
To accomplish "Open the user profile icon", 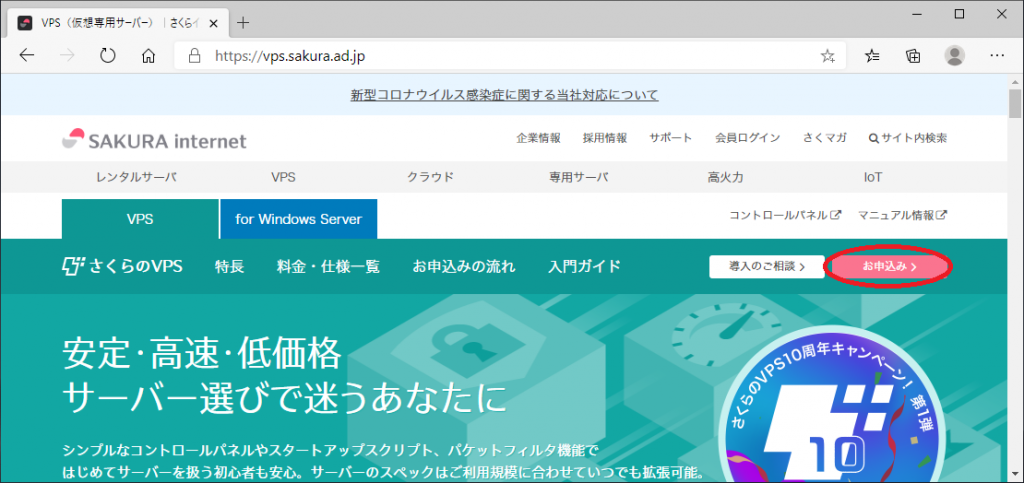I will 955,56.
